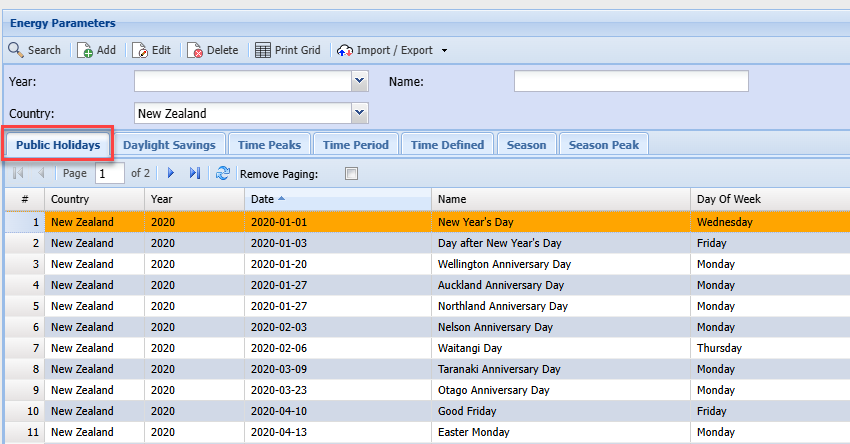Sort by the Day Of Week column
The width and height of the screenshot is (850, 444).
768,199
